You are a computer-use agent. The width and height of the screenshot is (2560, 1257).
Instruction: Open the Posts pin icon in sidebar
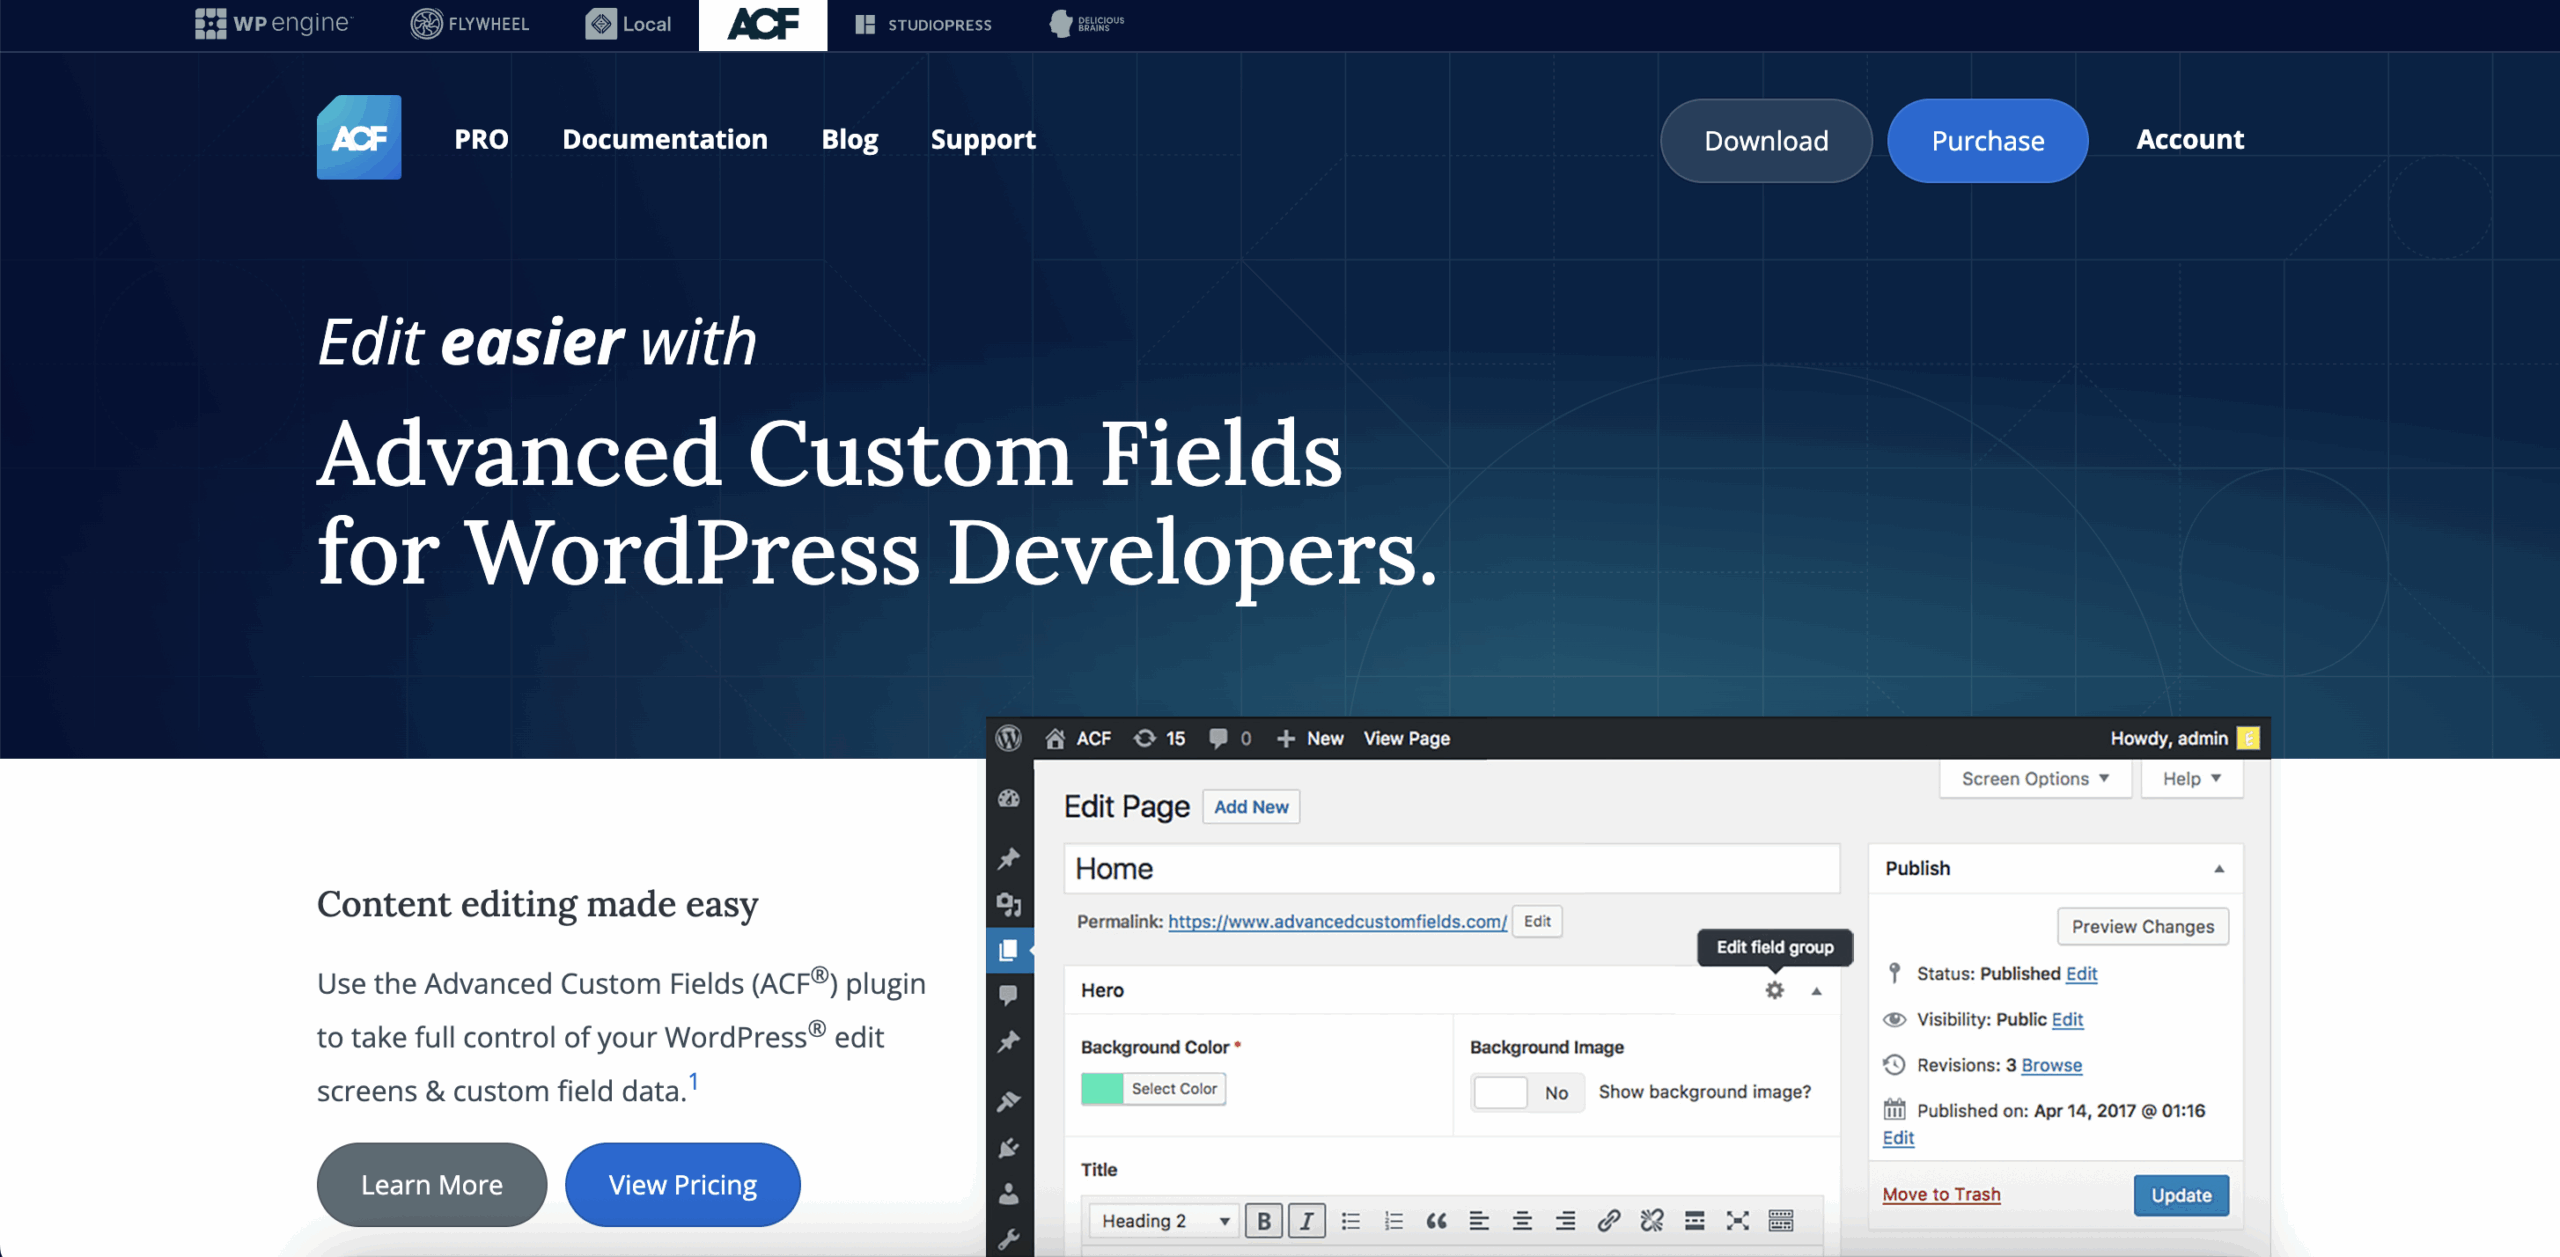1009,858
